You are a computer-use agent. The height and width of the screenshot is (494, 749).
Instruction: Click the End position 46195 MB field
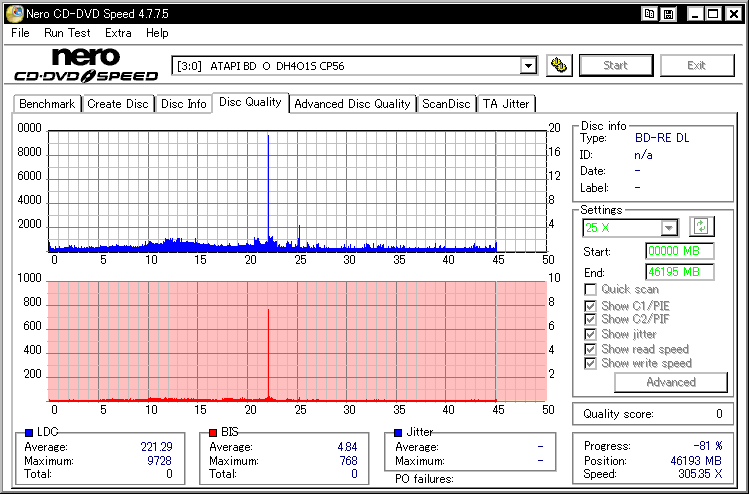(679, 272)
